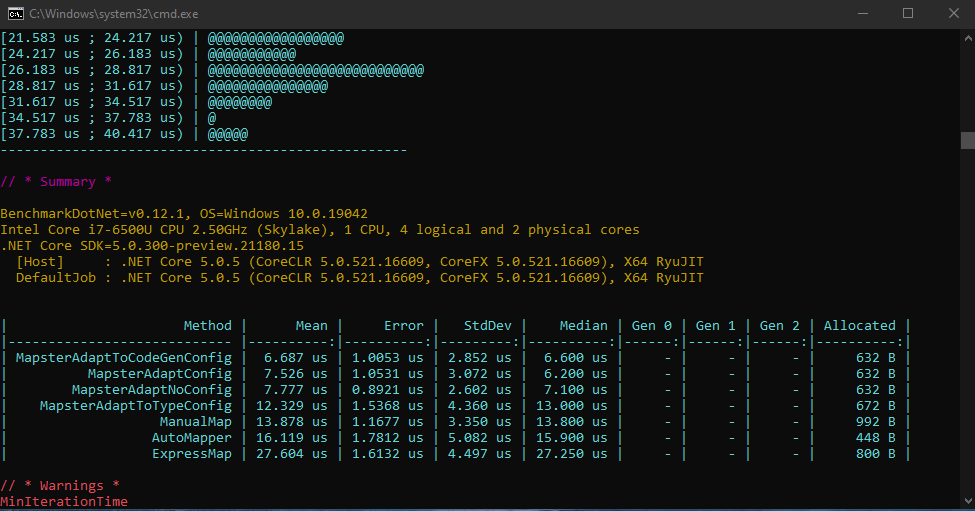Image resolution: width=975 pixels, height=511 pixels.
Task: Click 'ManualMap' method name
Action: [x=196, y=422]
